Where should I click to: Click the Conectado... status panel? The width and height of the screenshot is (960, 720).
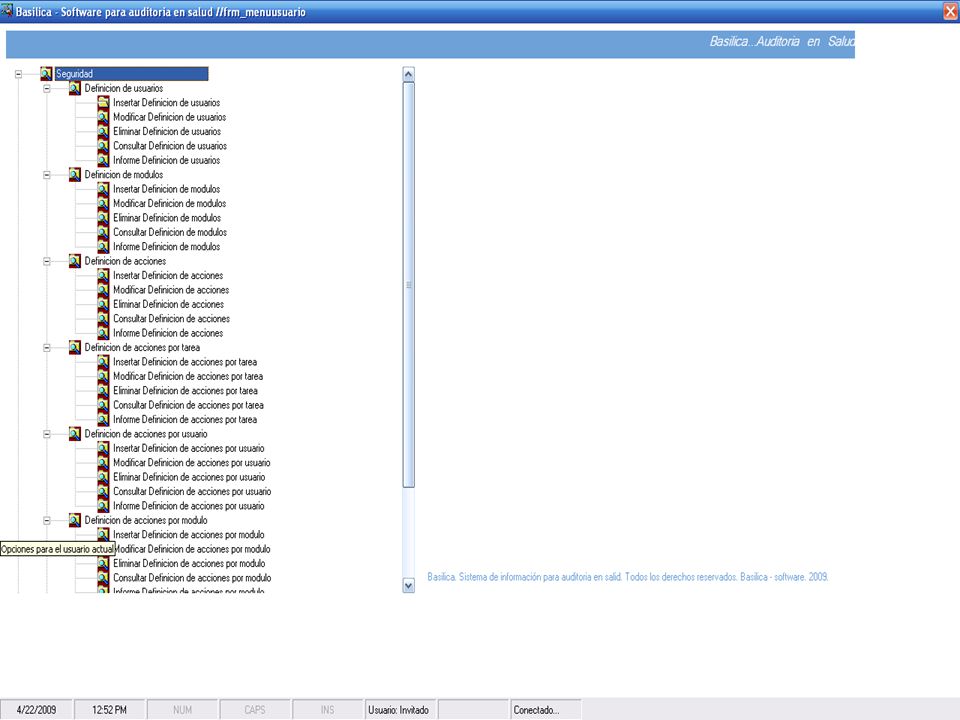546,710
